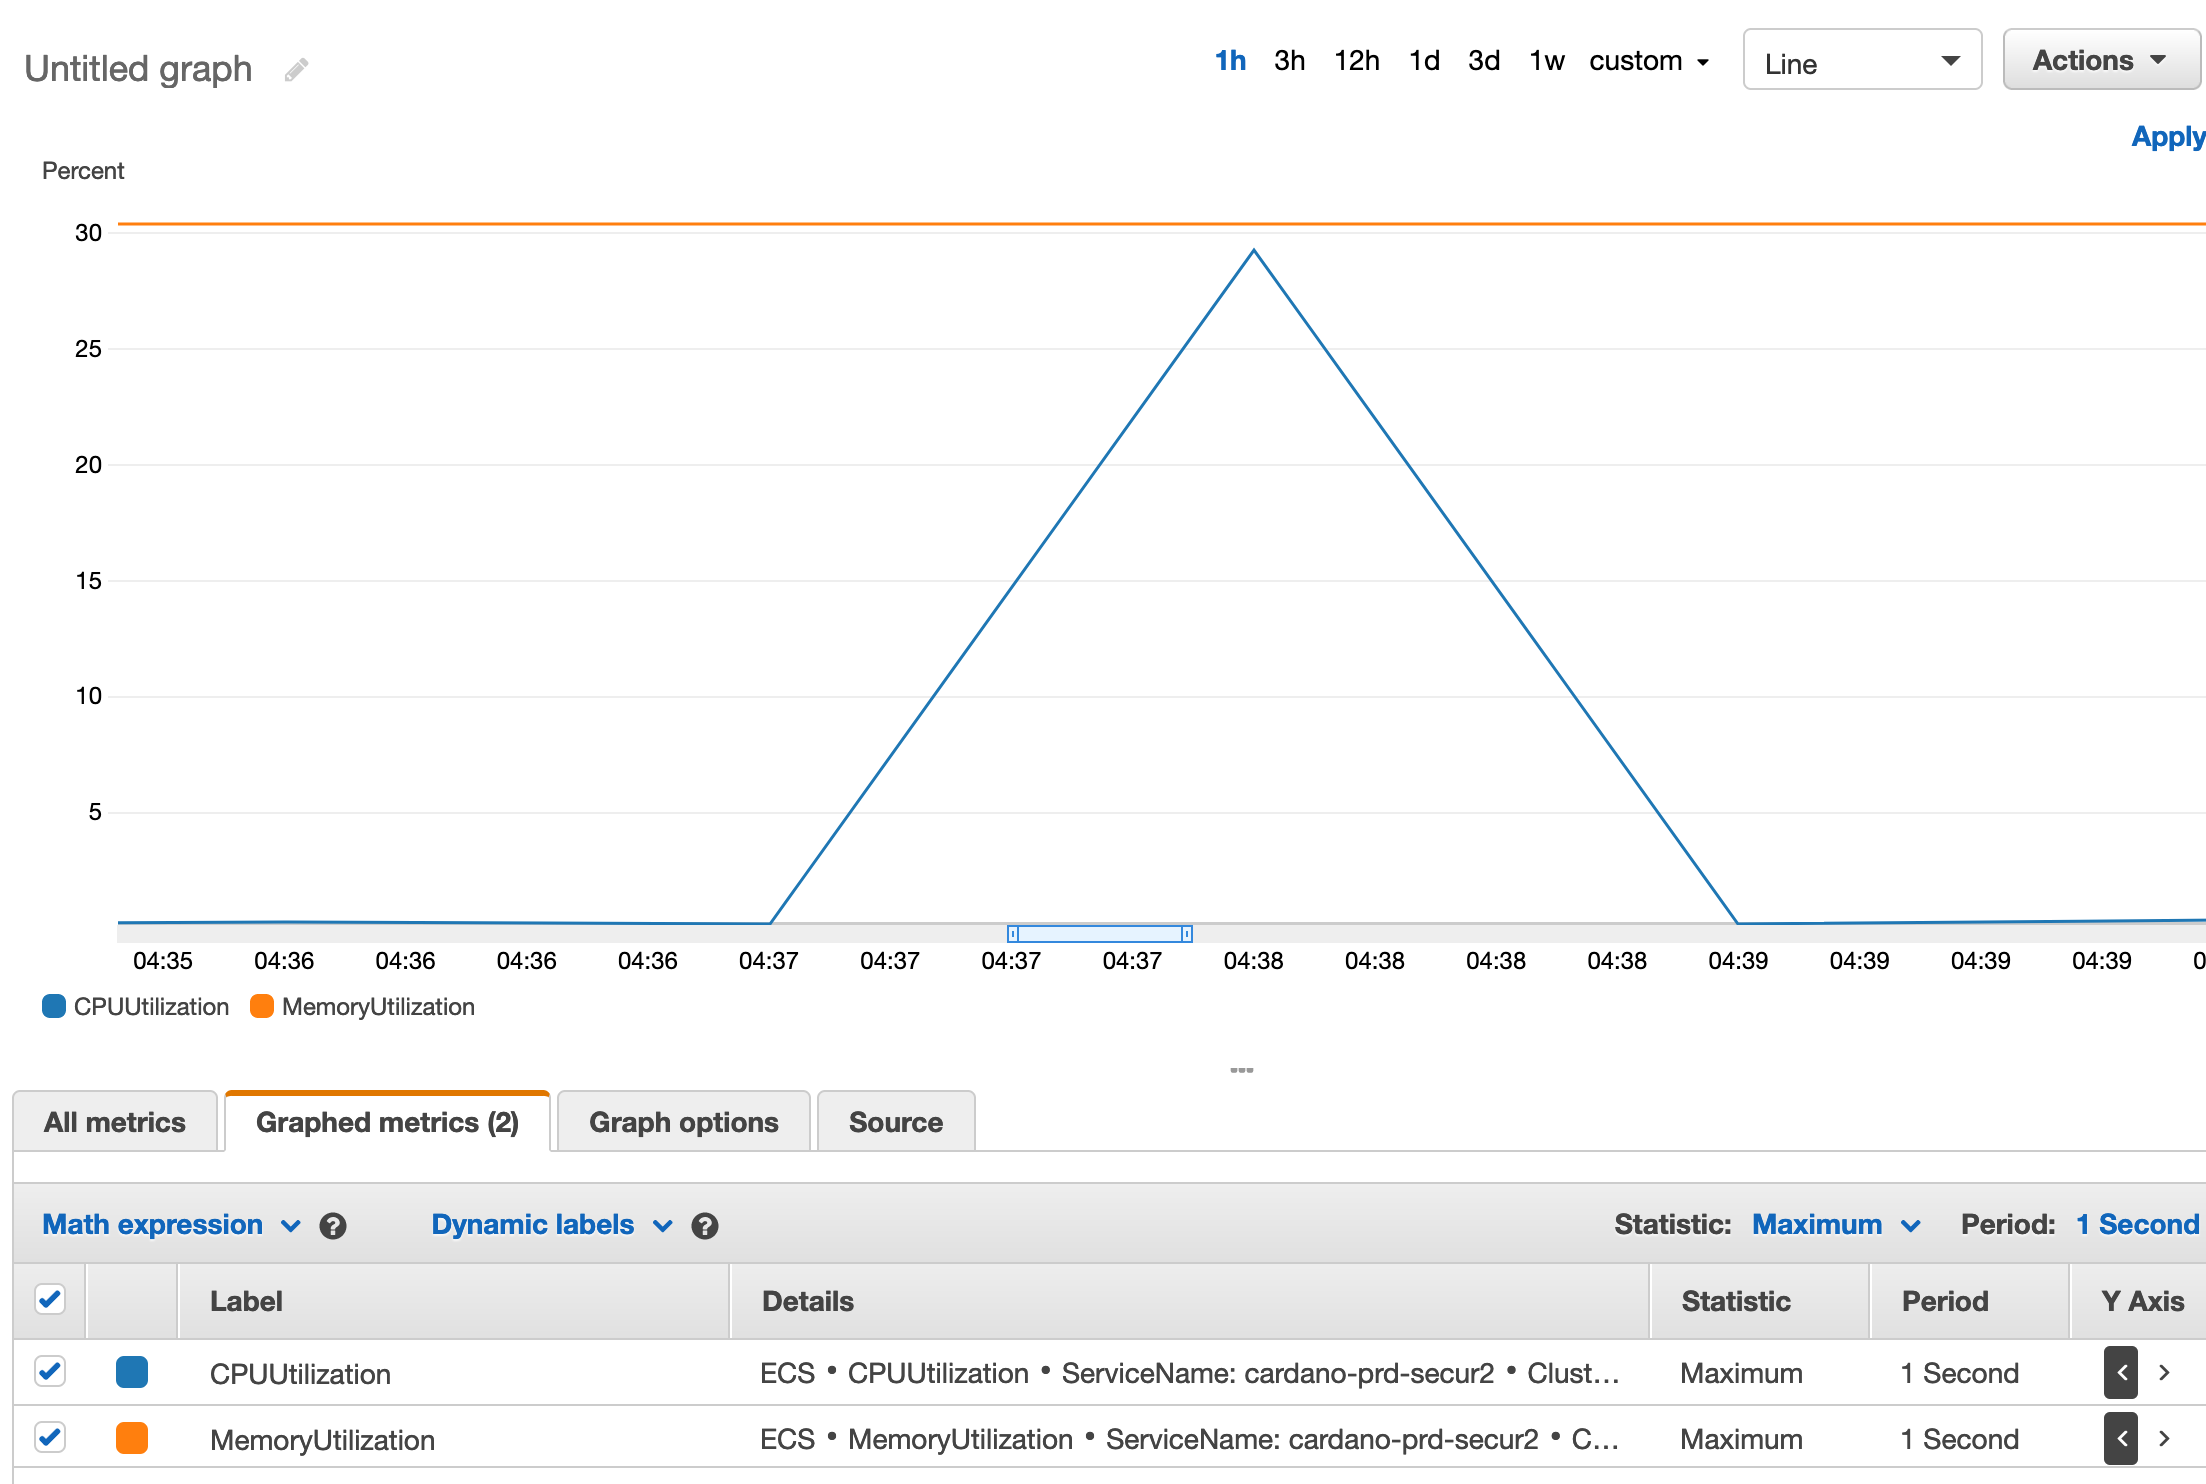Move CPUUtilization to right Y axis
Image resolution: width=2206 pixels, height=1484 pixels.
coord(2163,1373)
